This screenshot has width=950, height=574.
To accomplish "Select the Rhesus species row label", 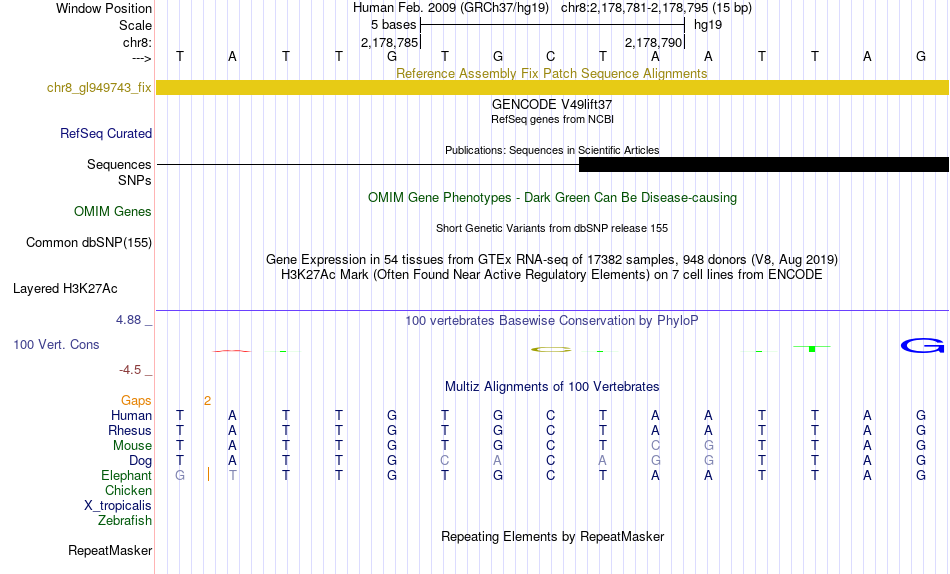I will click(130, 431).
